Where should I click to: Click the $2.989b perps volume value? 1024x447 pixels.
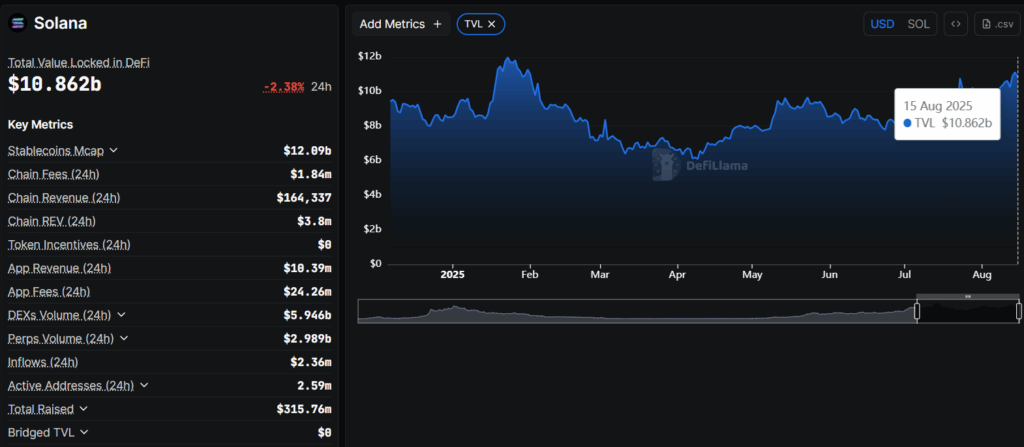click(307, 339)
